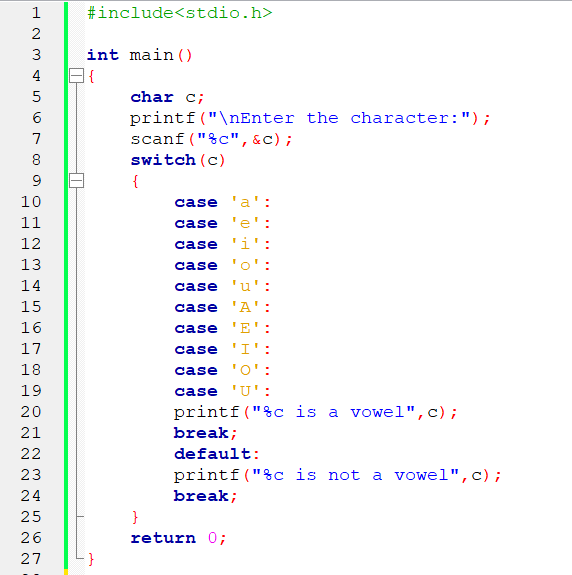Click the case 'i' line
Screen dimensions: 572x575
pyautogui.click(x=223, y=244)
